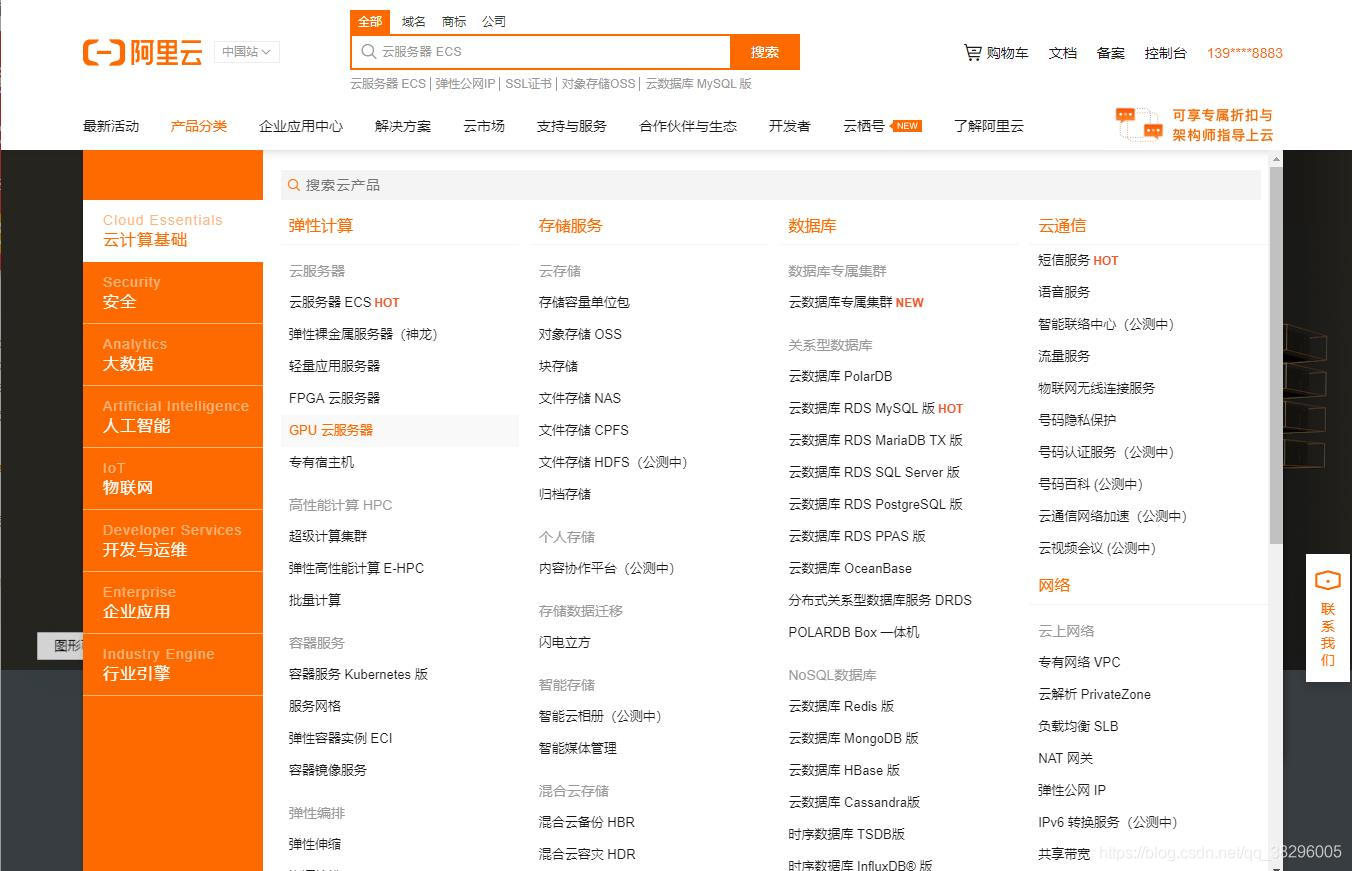The height and width of the screenshot is (871, 1352).
Task: Open 轻量应用服务器 product link
Action: click(x=334, y=366)
